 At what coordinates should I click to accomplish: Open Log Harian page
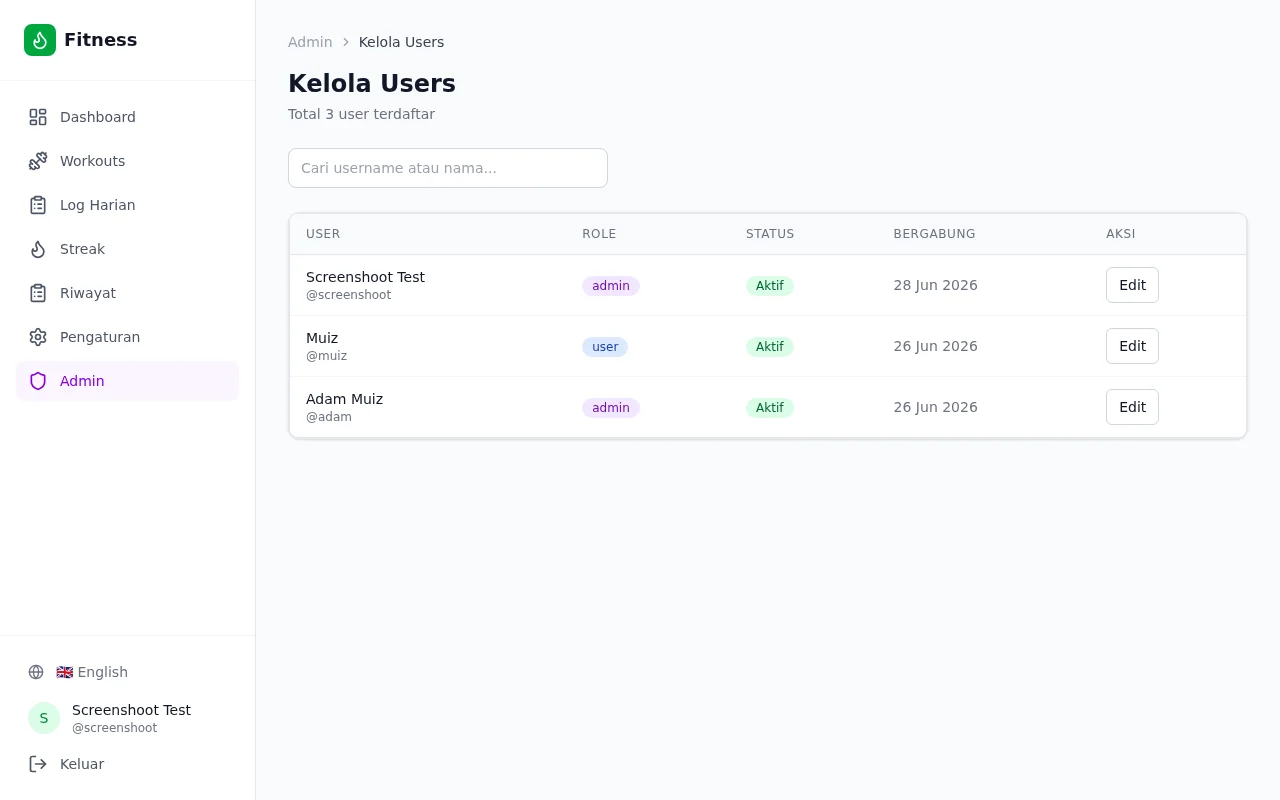pyautogui.click(x=127, y=205)
